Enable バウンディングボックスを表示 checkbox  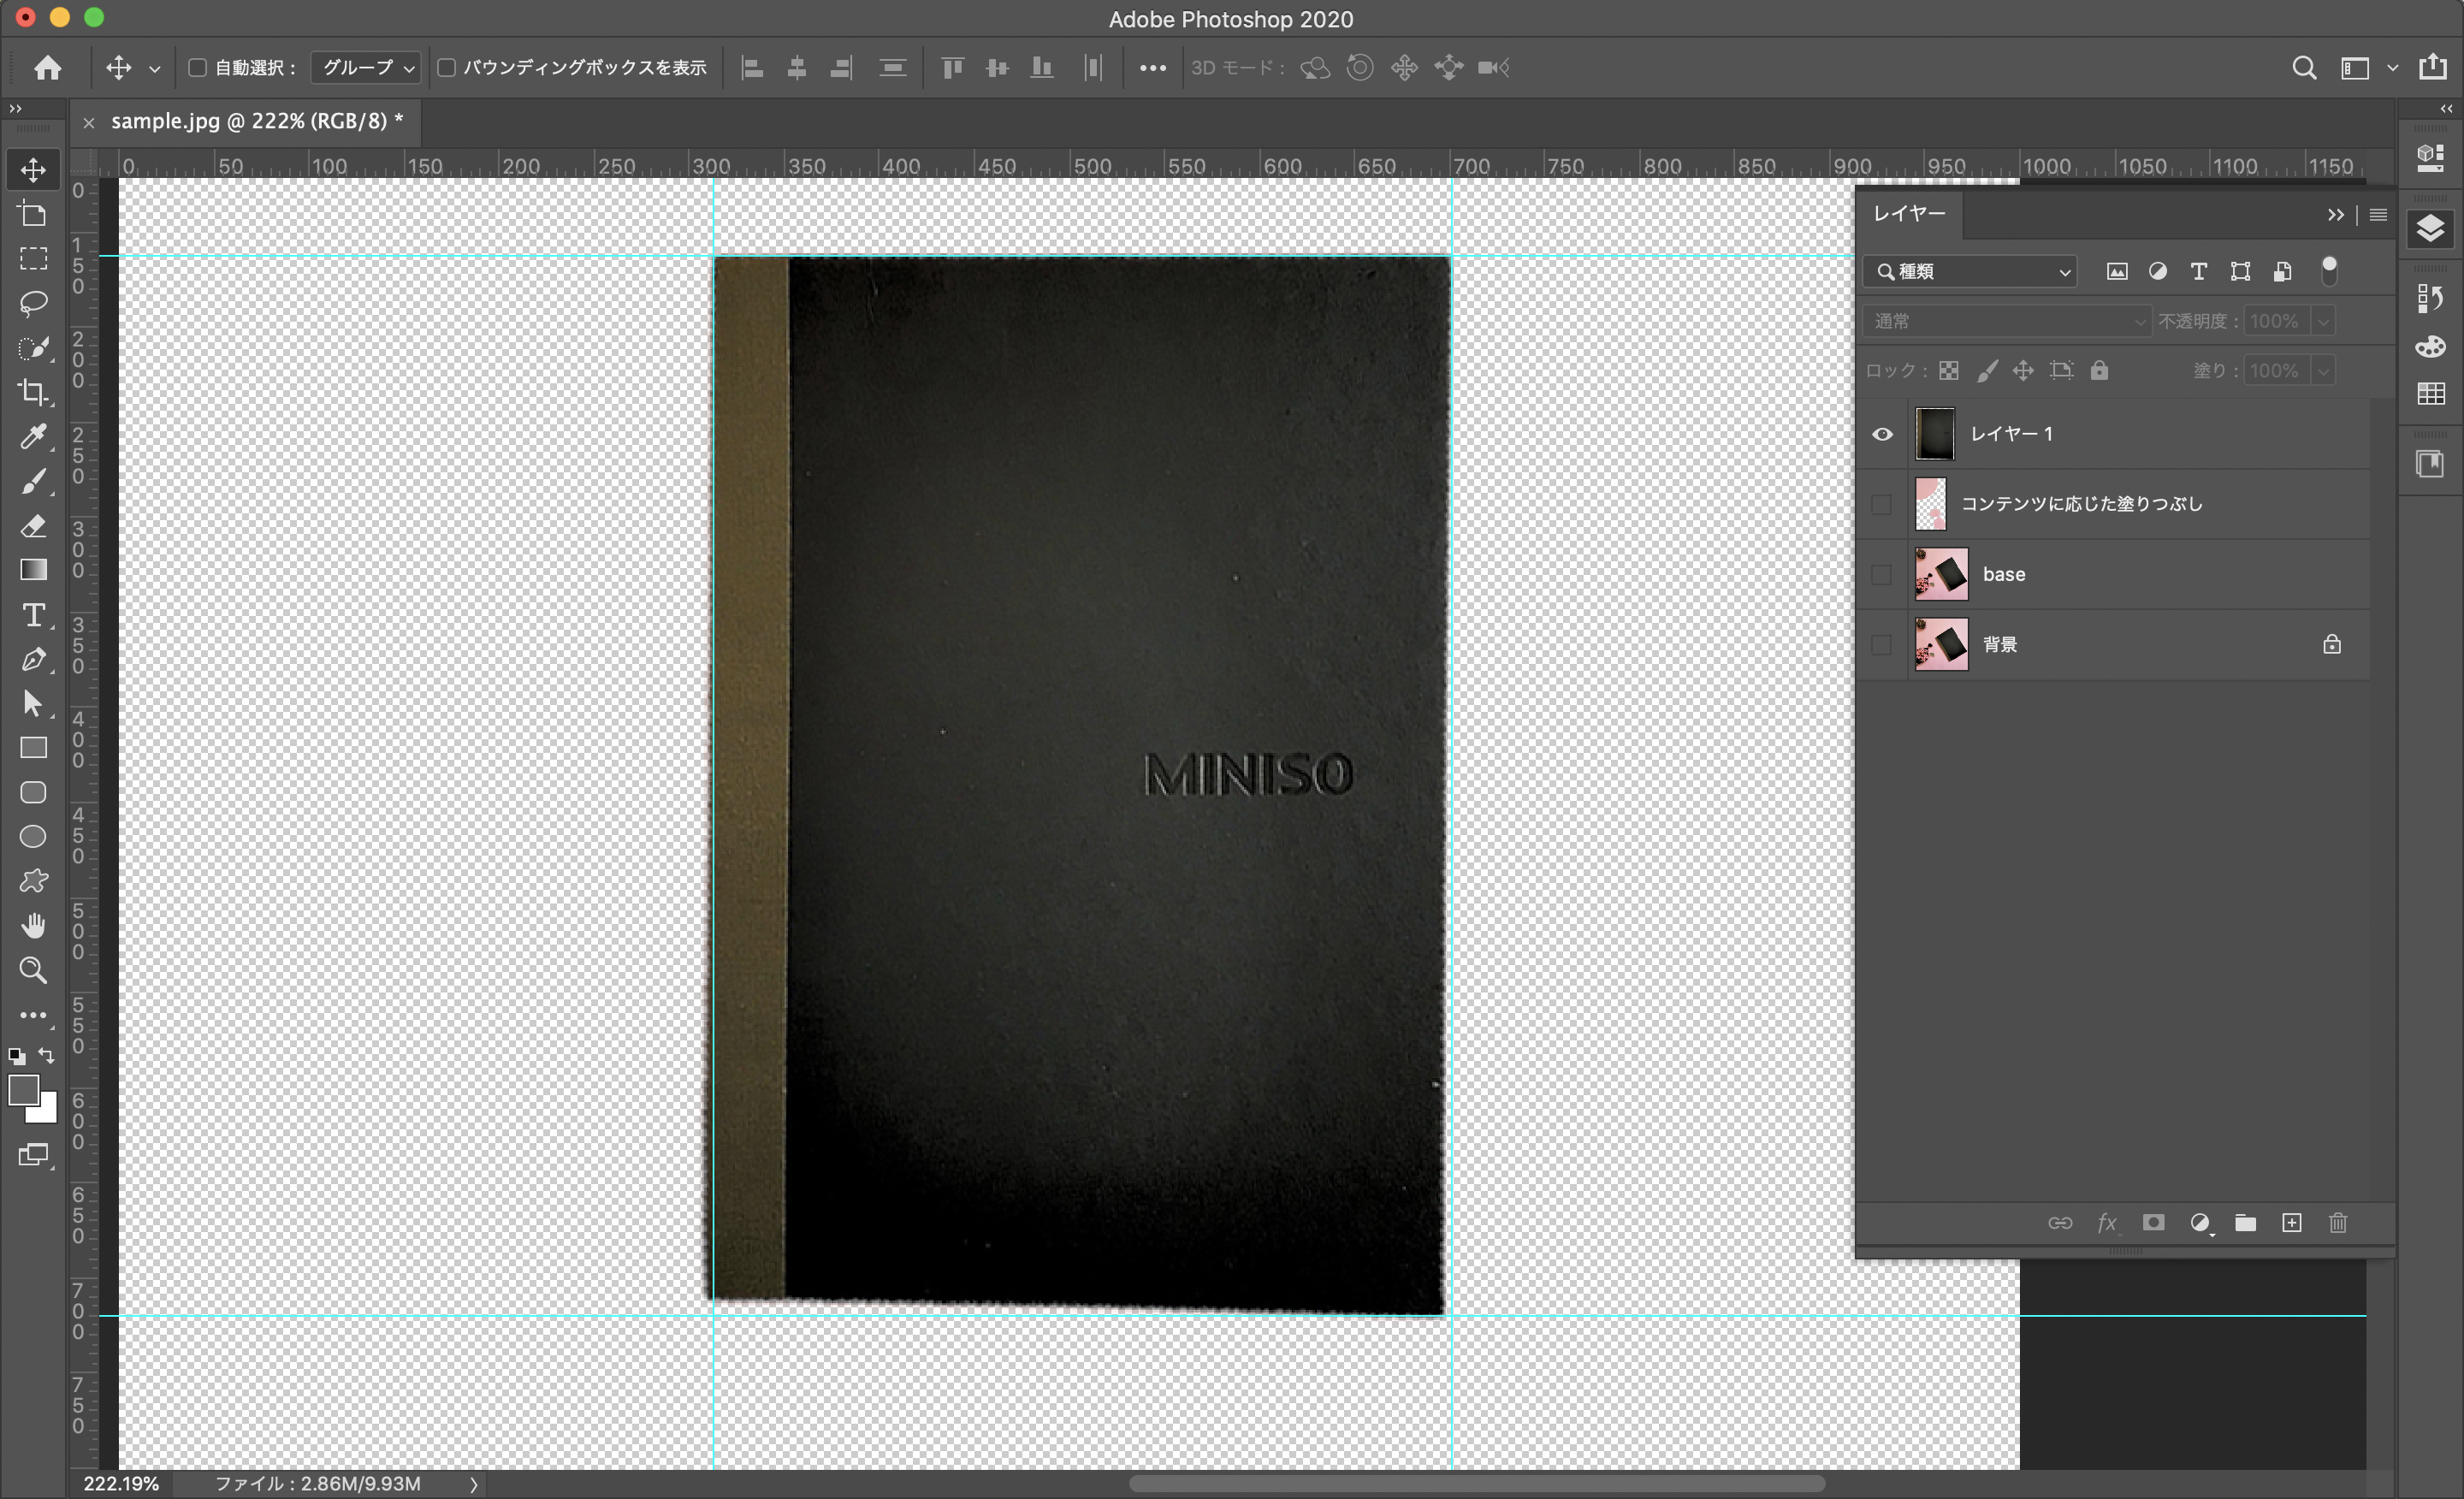pos(447,67)
